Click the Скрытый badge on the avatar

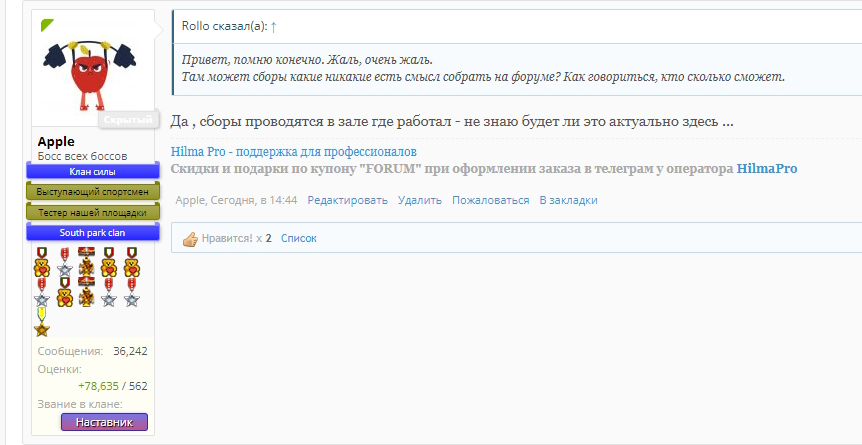coord(129,119)
